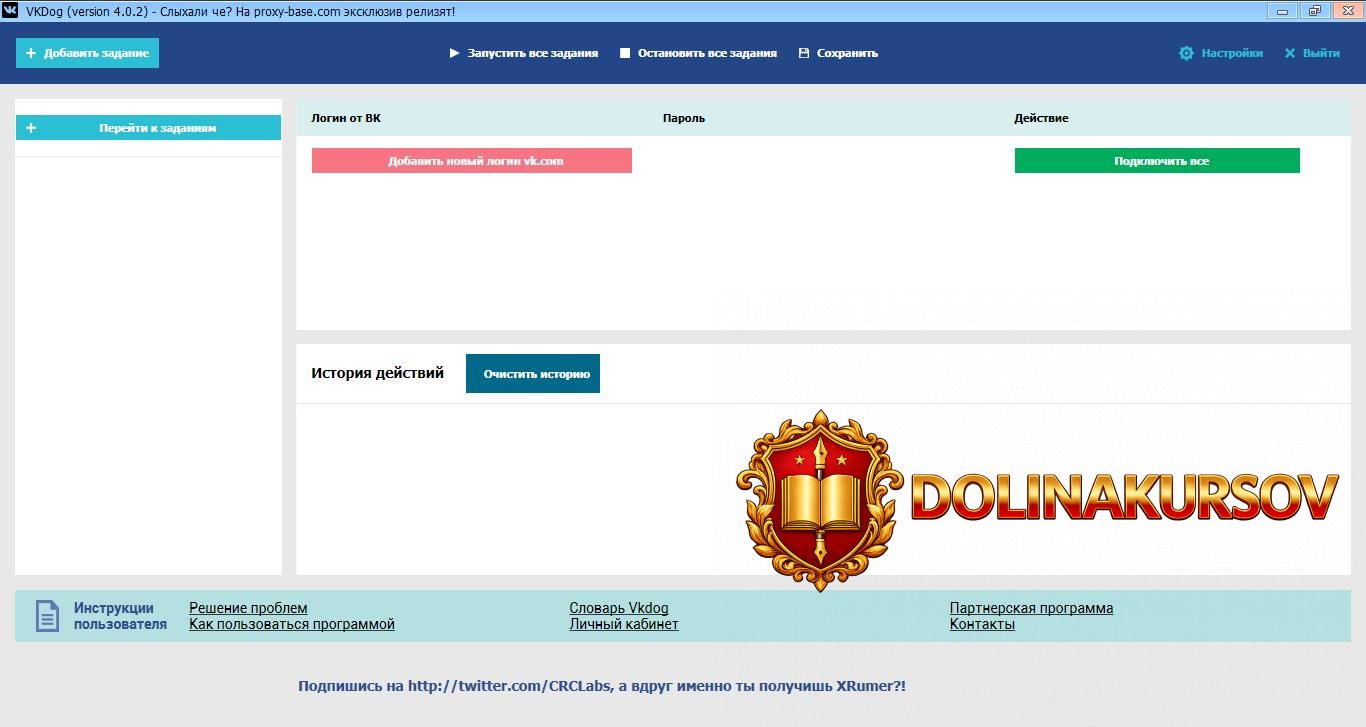Add a new vk.com login account

point(471,160)
